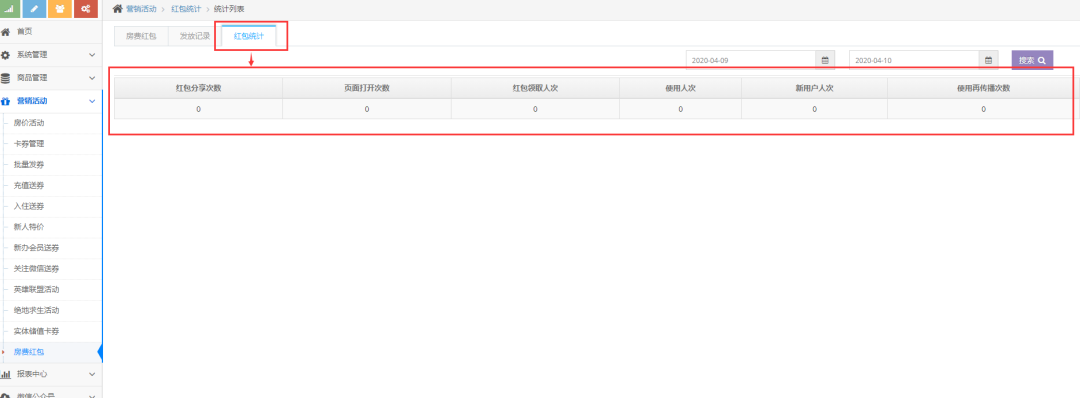Screen dimensions: 1080x398
Task: Switch to the 发放记录 tab
Action: 195,36
